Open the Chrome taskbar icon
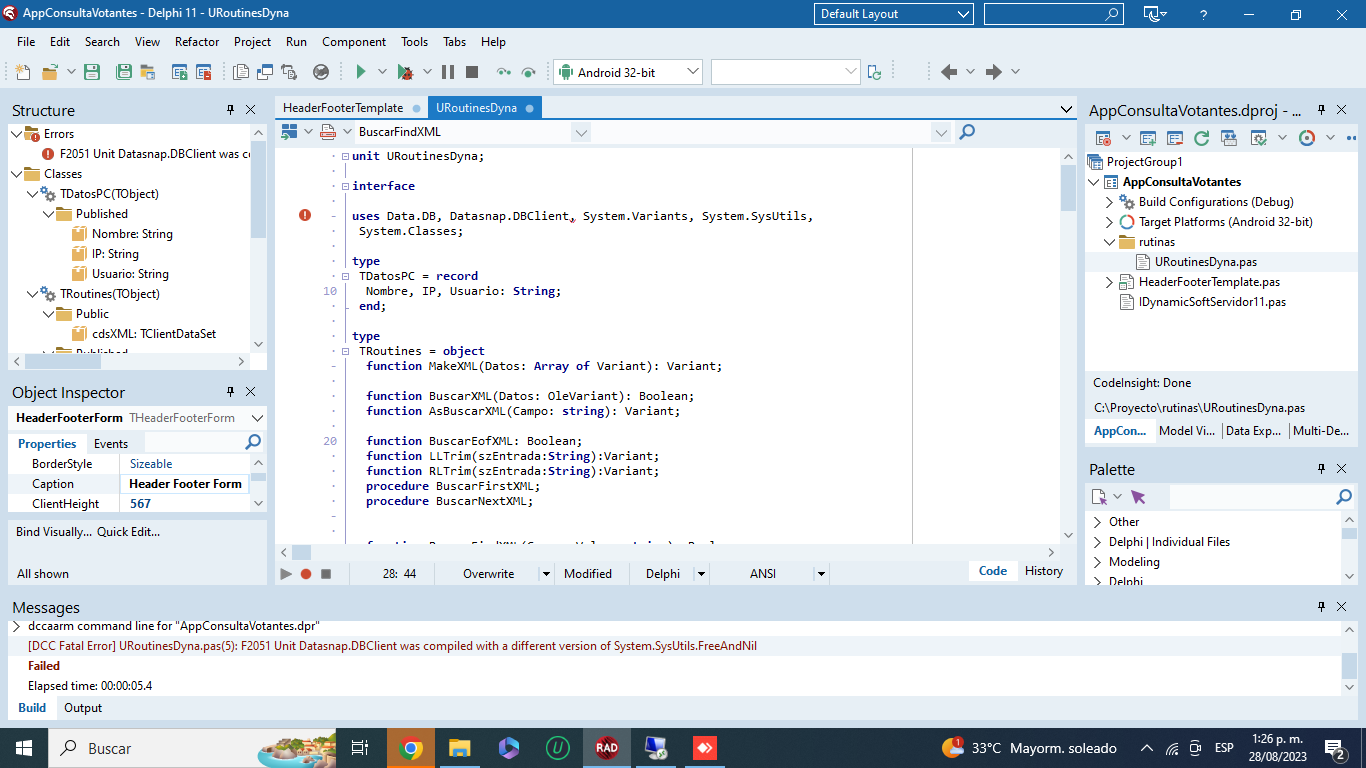This screenshot has width=1366, height=768. tap(410, 748)
